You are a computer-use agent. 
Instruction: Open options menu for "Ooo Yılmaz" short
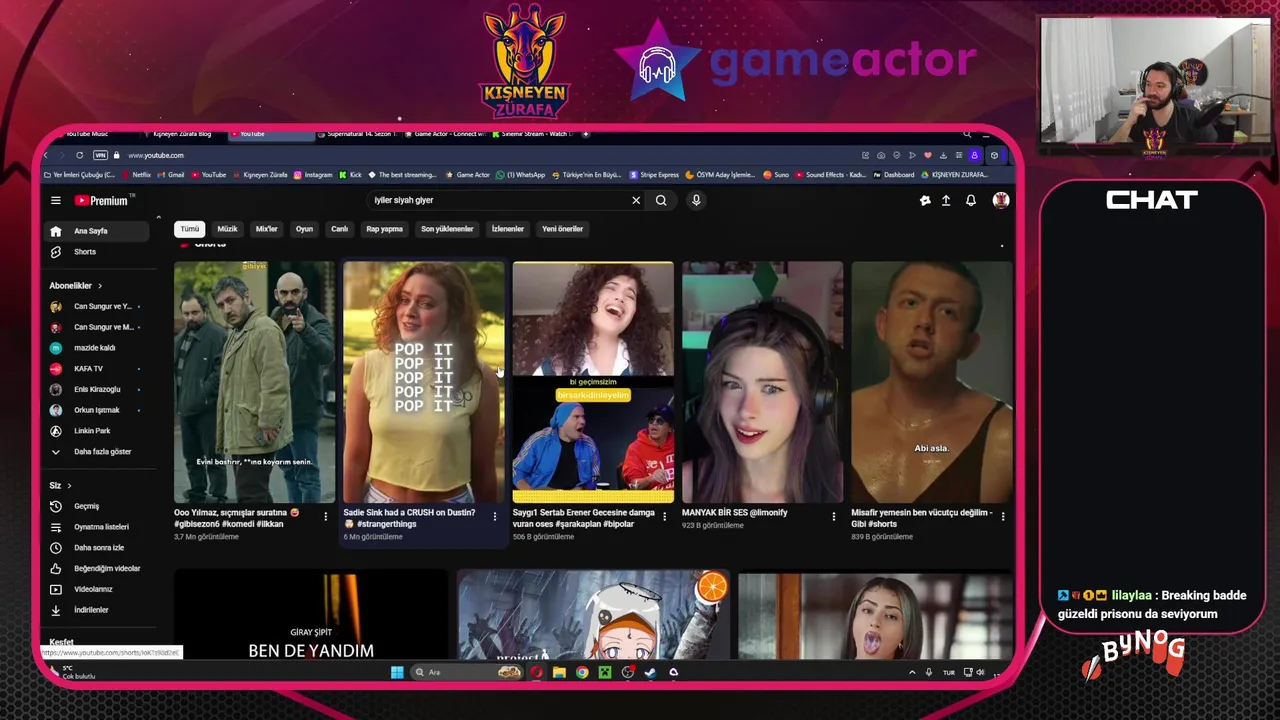click(x=325, y=516)
